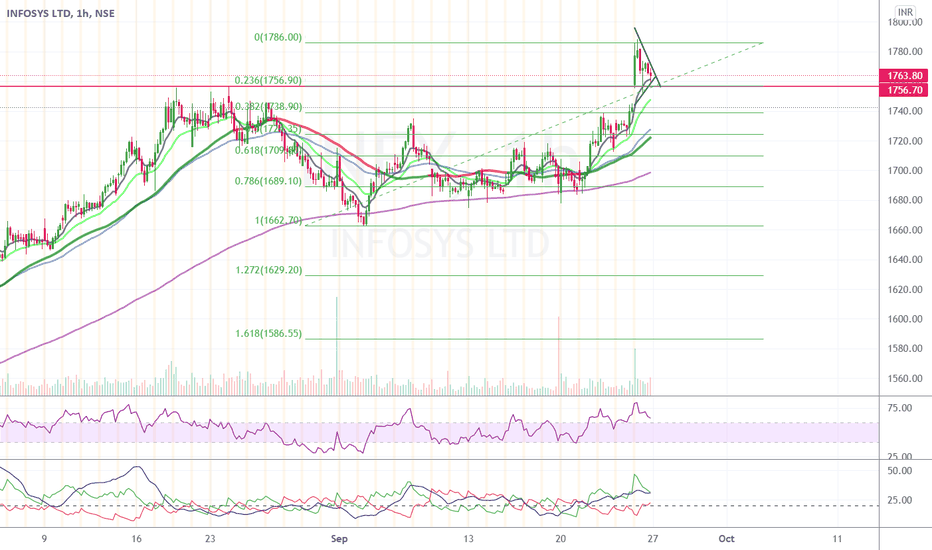Click the 1680.00 price axis label

click(x=905, y=200)
